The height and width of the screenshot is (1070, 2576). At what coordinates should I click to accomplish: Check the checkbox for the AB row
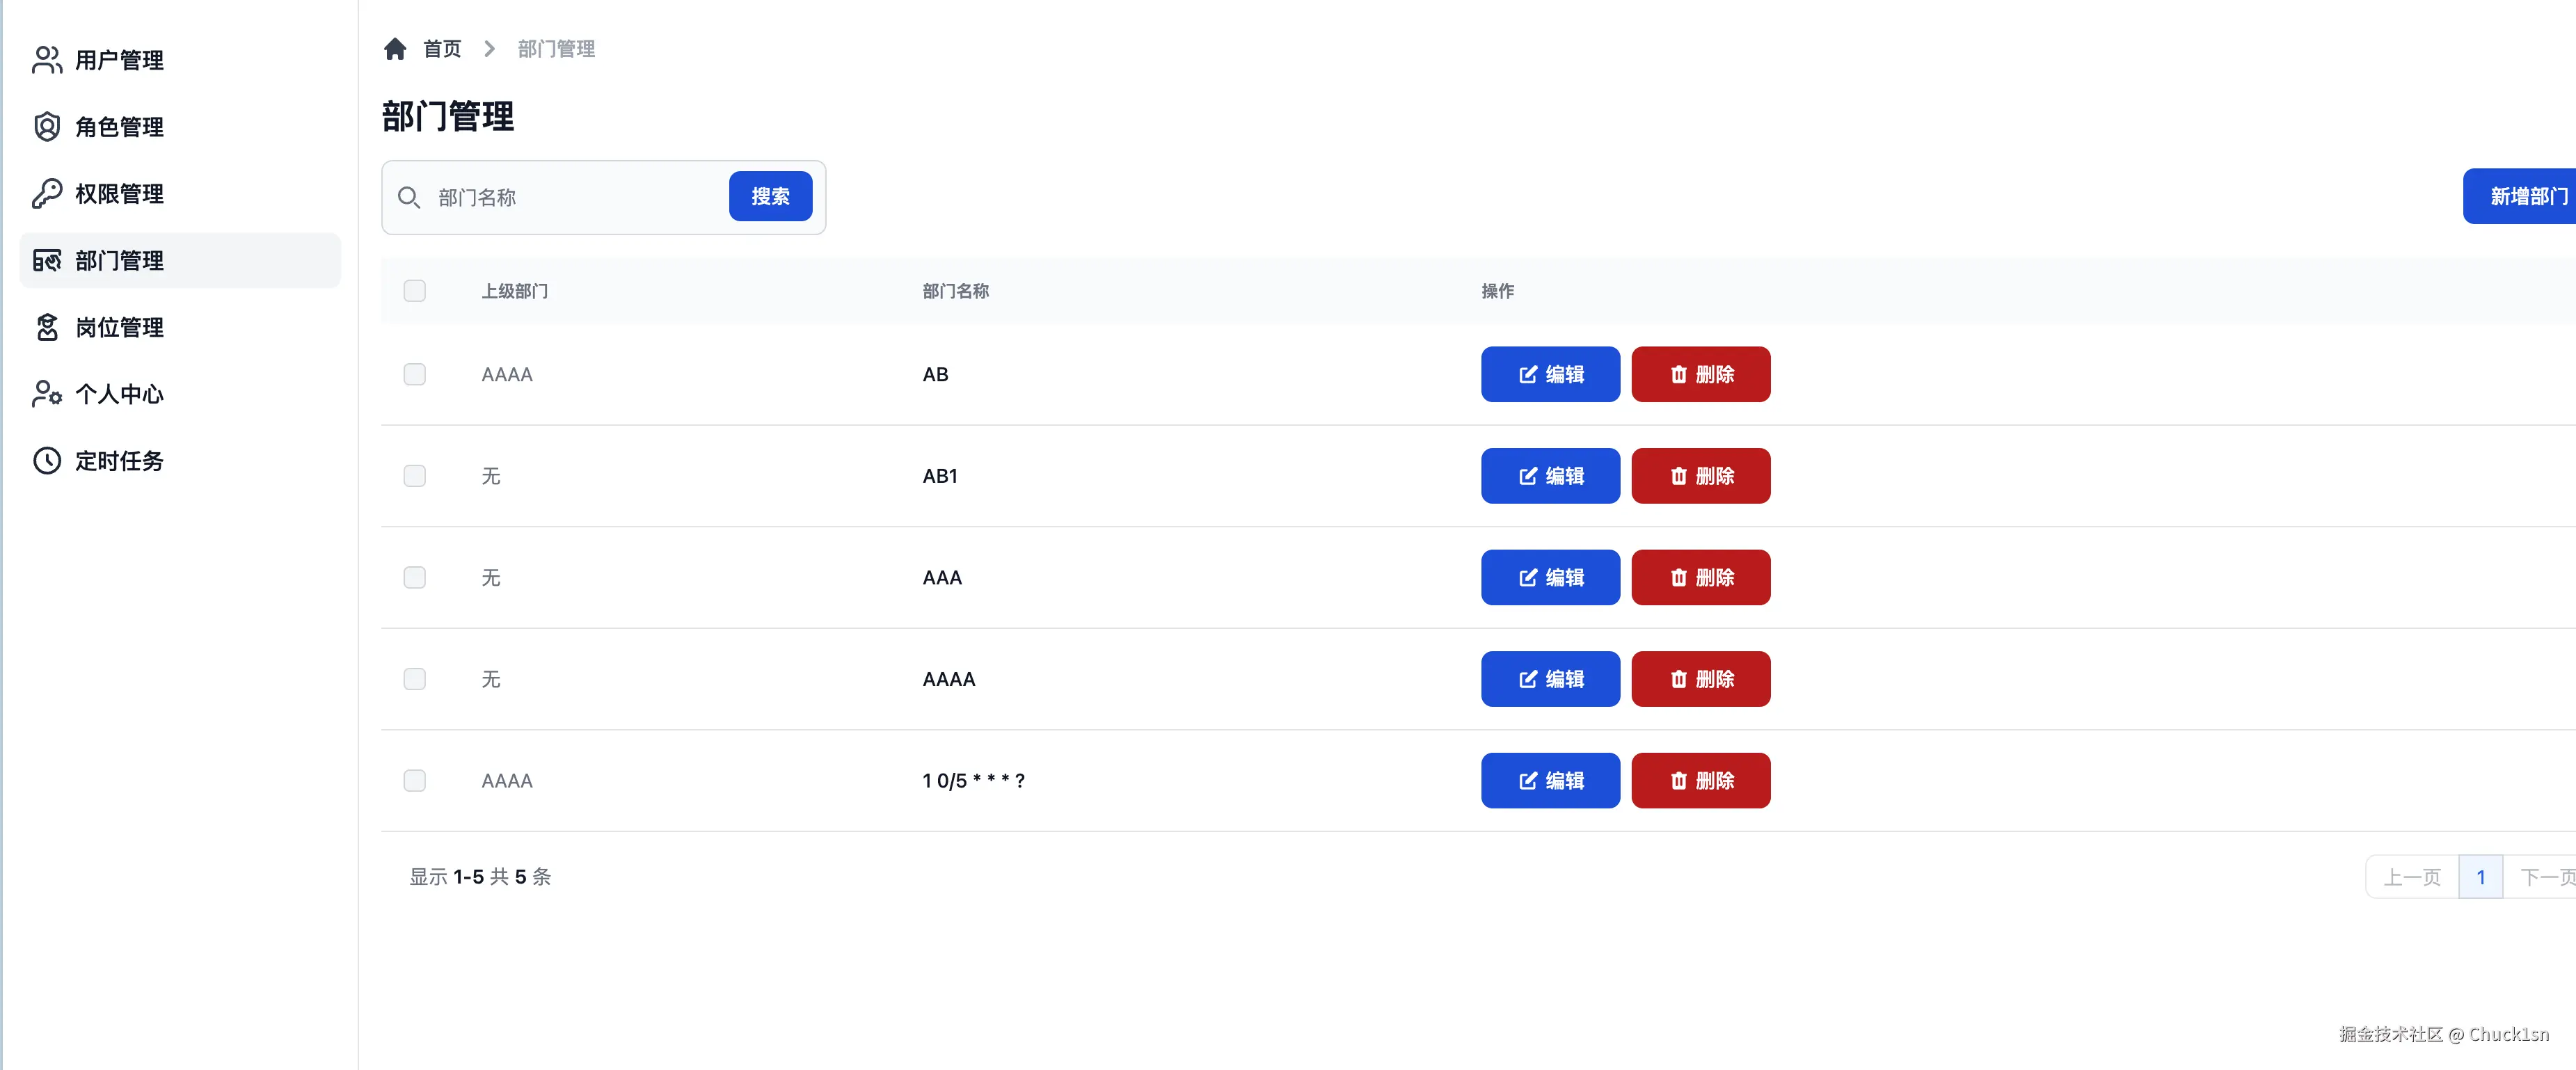click(414, 374)
